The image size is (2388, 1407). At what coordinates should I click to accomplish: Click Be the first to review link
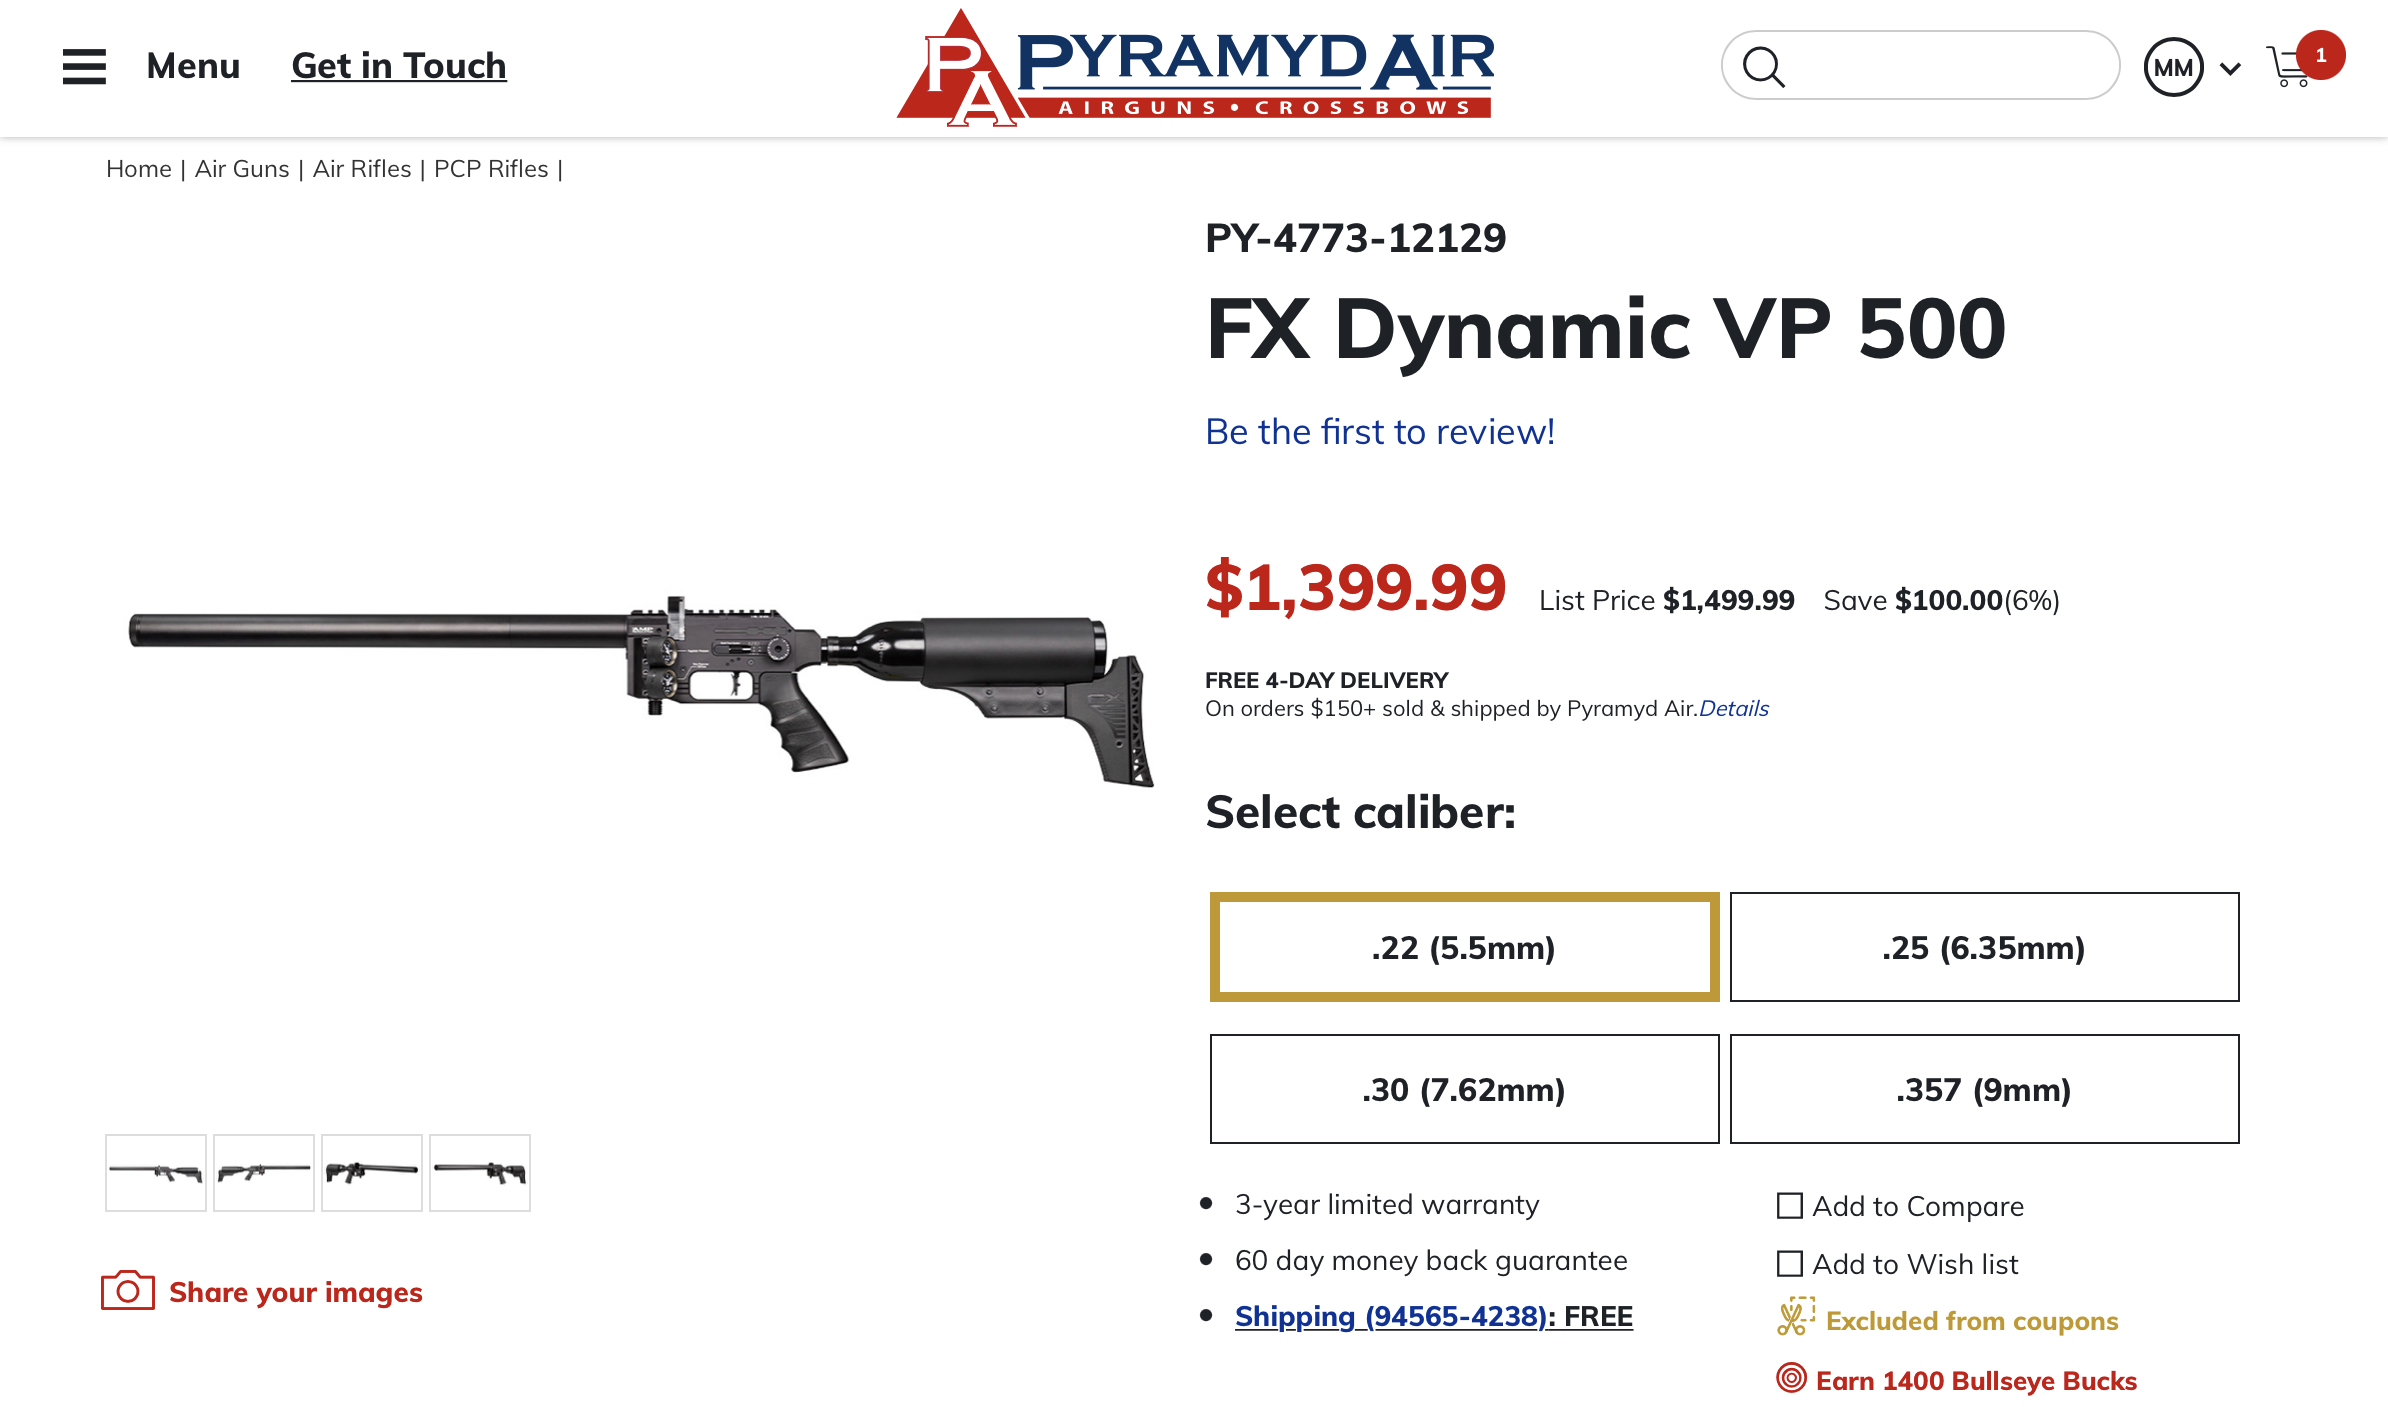coord(1380,432)
